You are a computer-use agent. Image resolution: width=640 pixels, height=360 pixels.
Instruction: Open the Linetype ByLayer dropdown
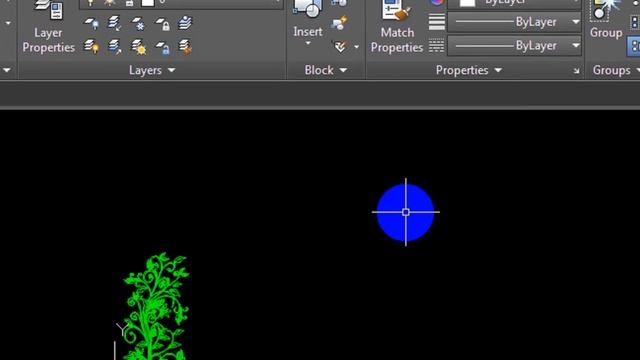(514, 45)
